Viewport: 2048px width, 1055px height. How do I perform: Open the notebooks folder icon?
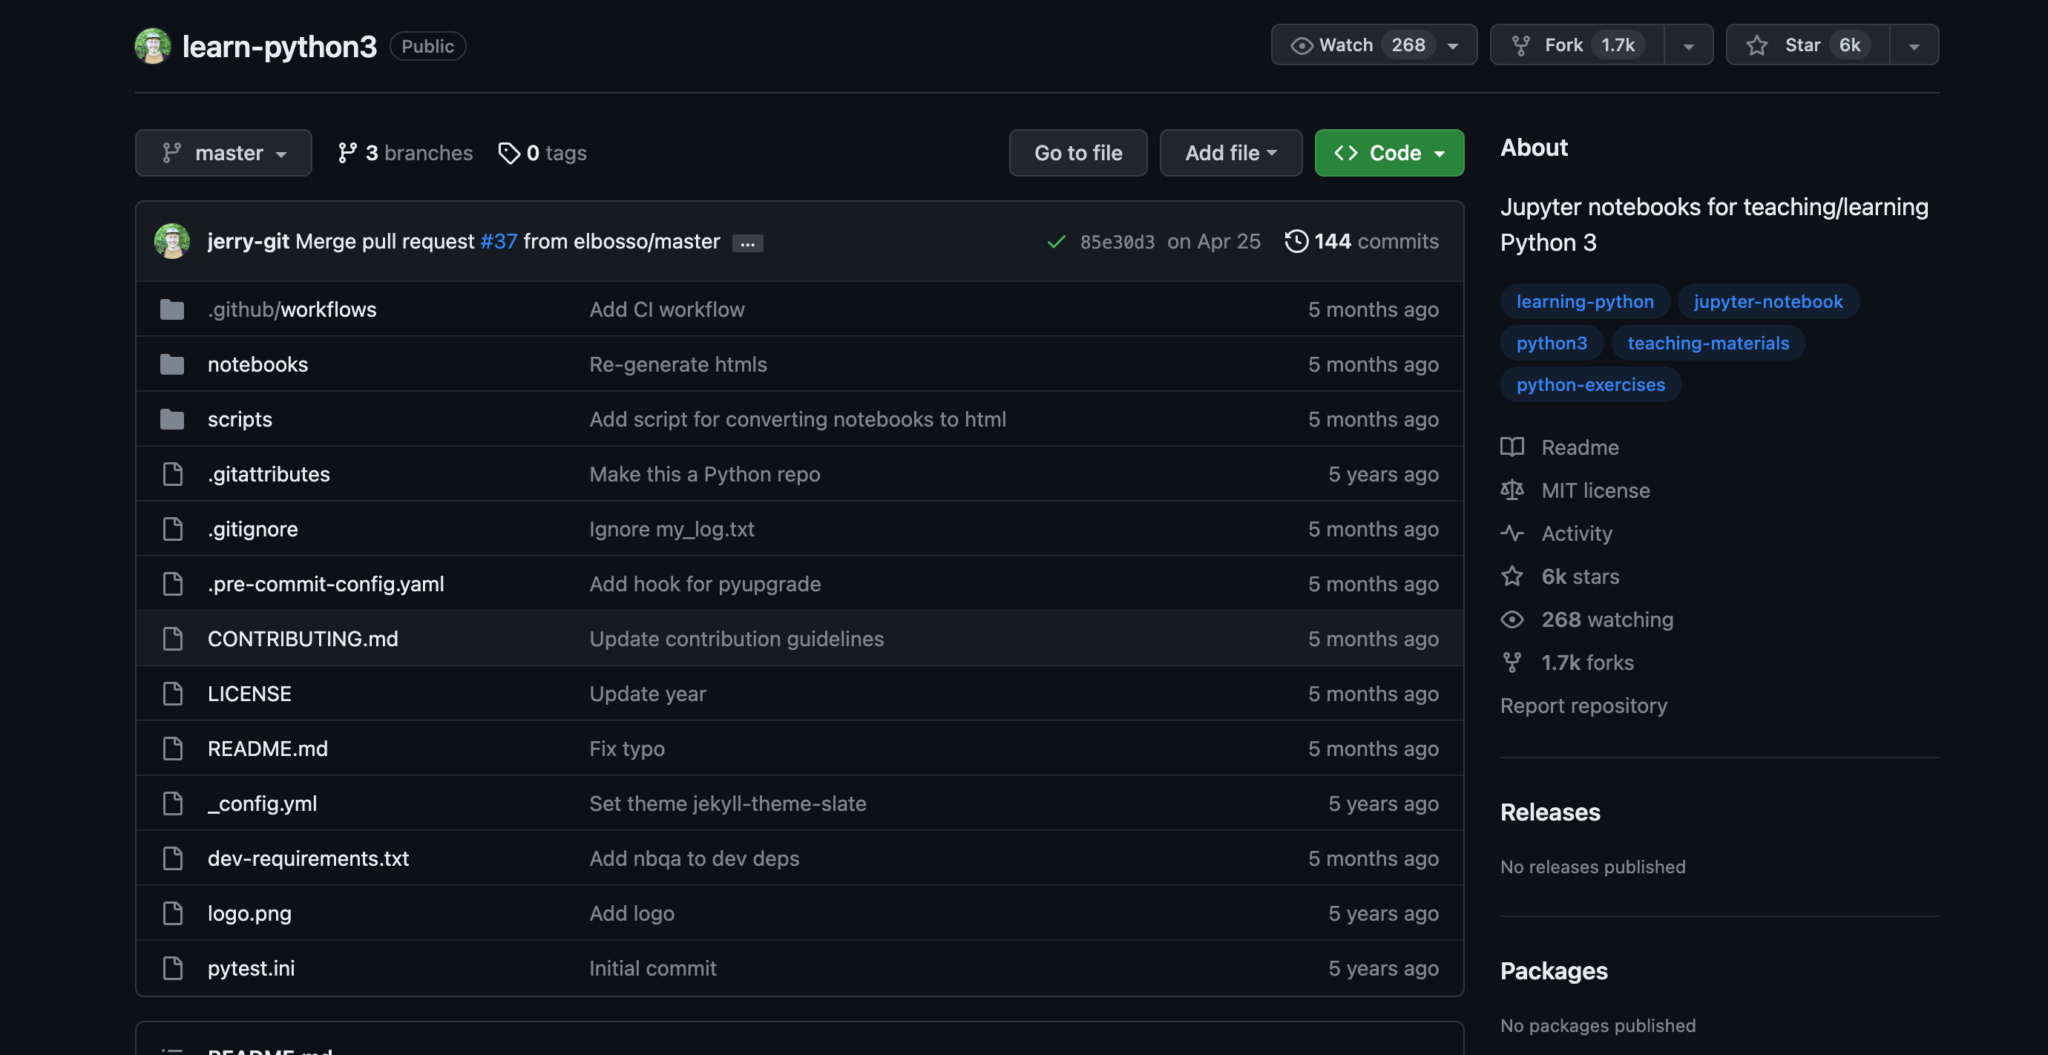click(x=172, y=364)
